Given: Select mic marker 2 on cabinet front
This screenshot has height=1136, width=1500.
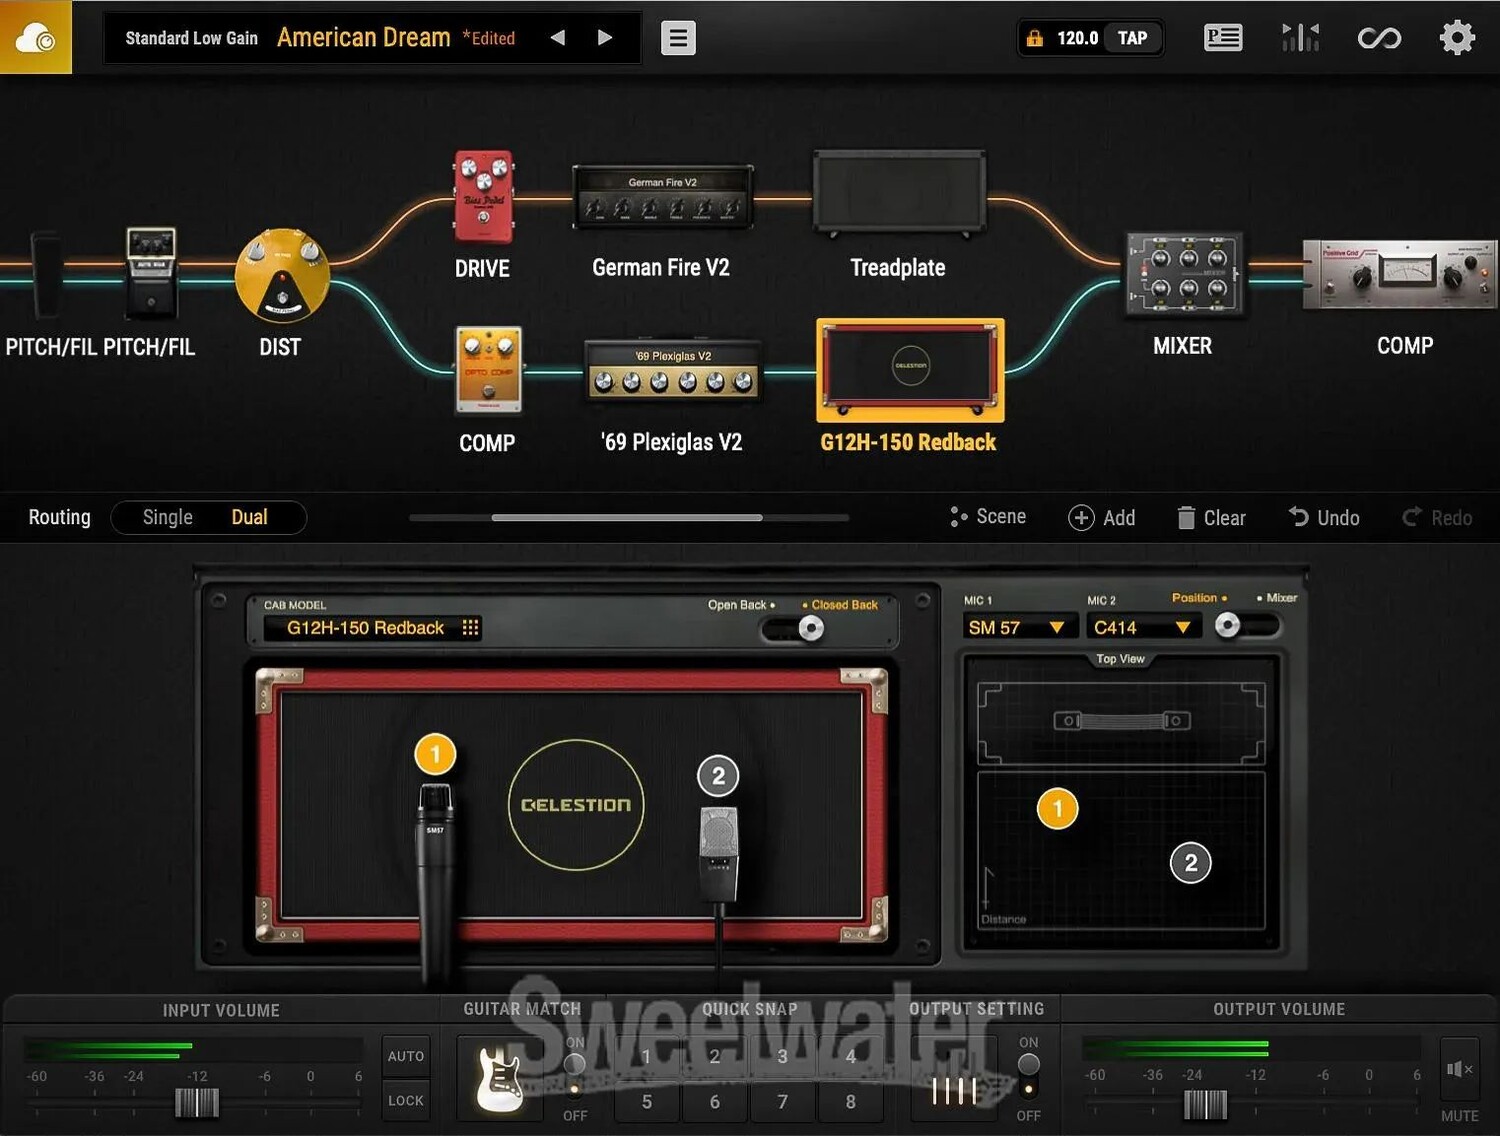Looking at the screenshot, I should (x=718, y=776).
